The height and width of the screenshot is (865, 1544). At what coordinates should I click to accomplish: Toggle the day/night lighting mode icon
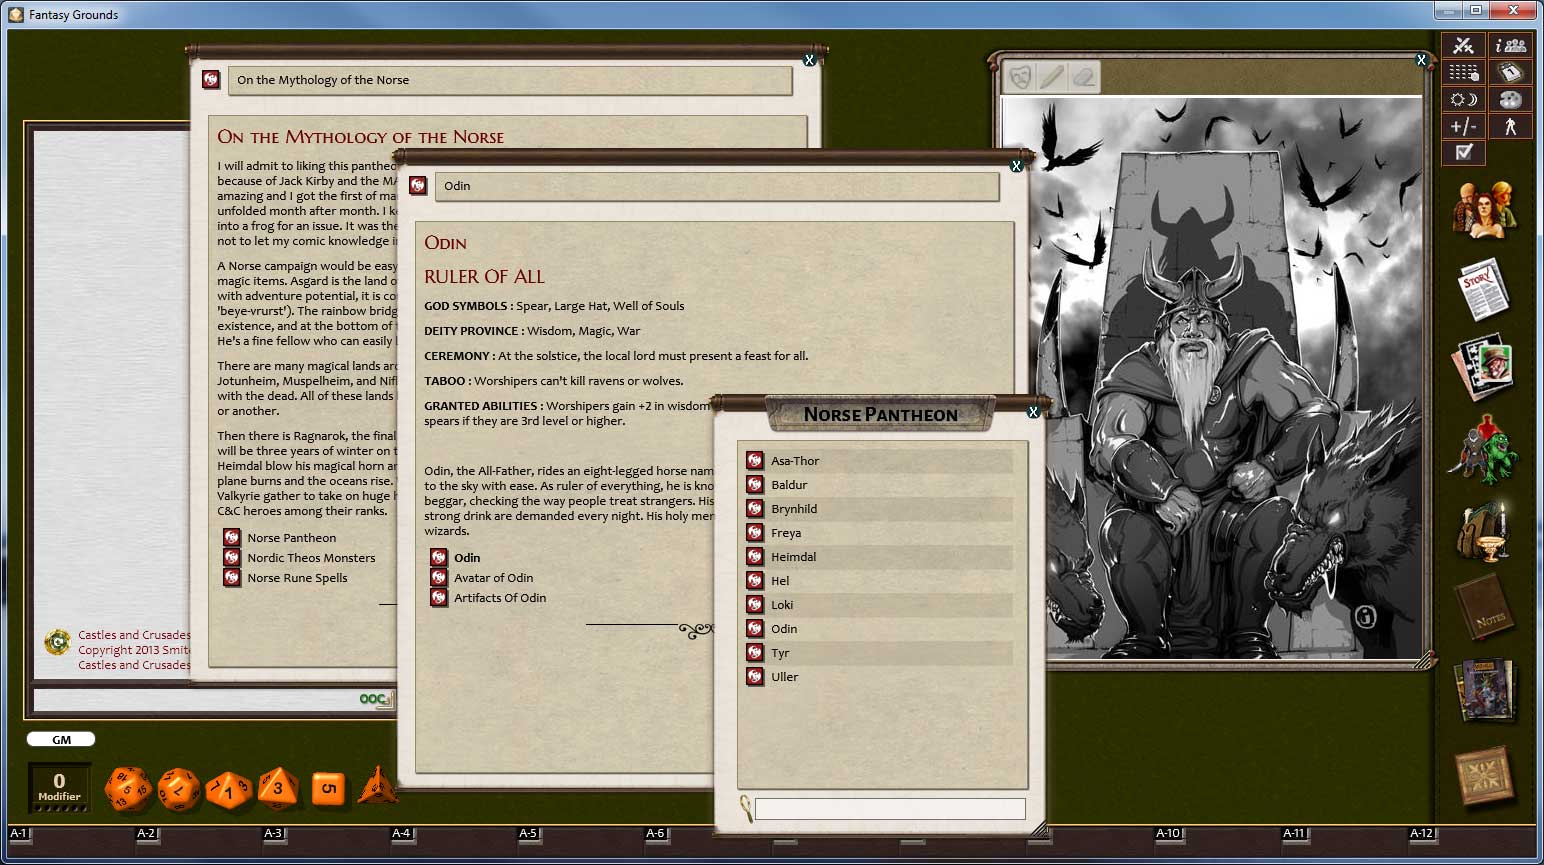1463,99
